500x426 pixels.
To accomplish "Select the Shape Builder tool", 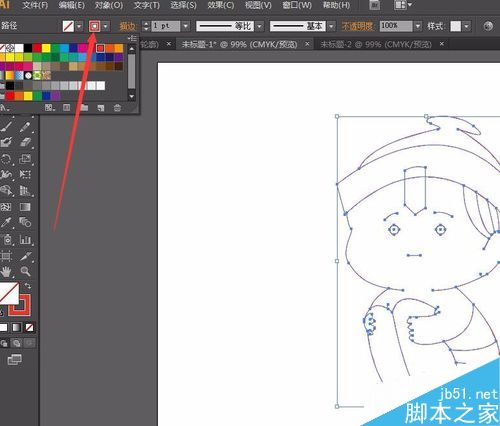I will (x=7, y=190).
